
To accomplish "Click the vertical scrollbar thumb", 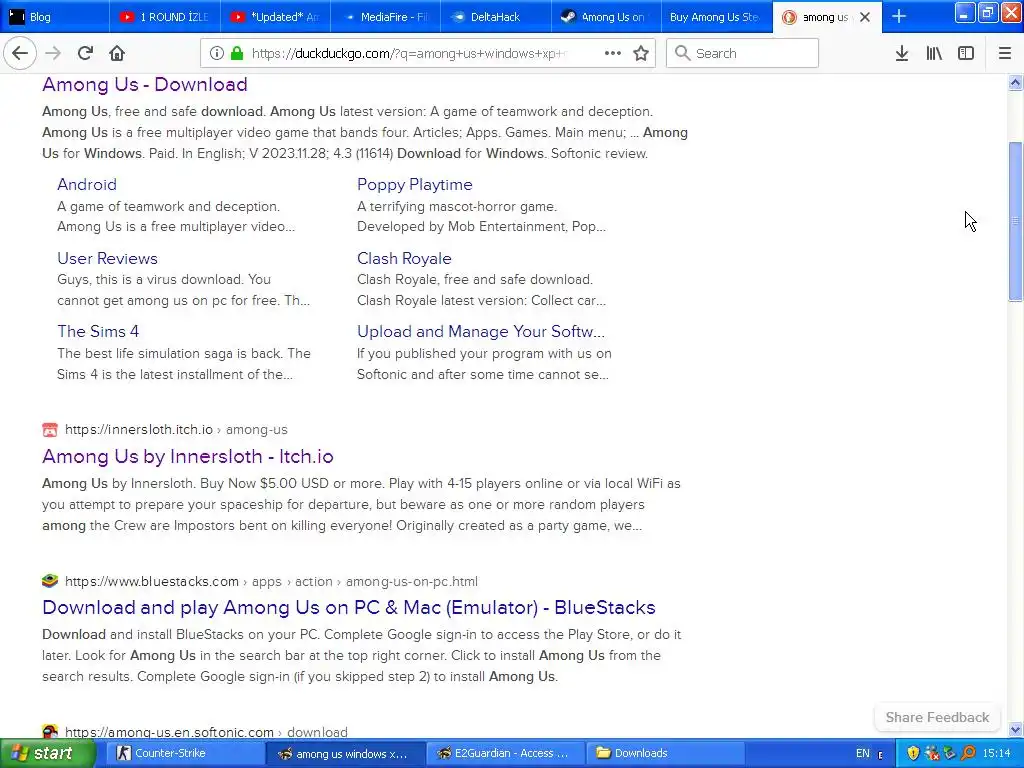I will [x=1015, y=221].
